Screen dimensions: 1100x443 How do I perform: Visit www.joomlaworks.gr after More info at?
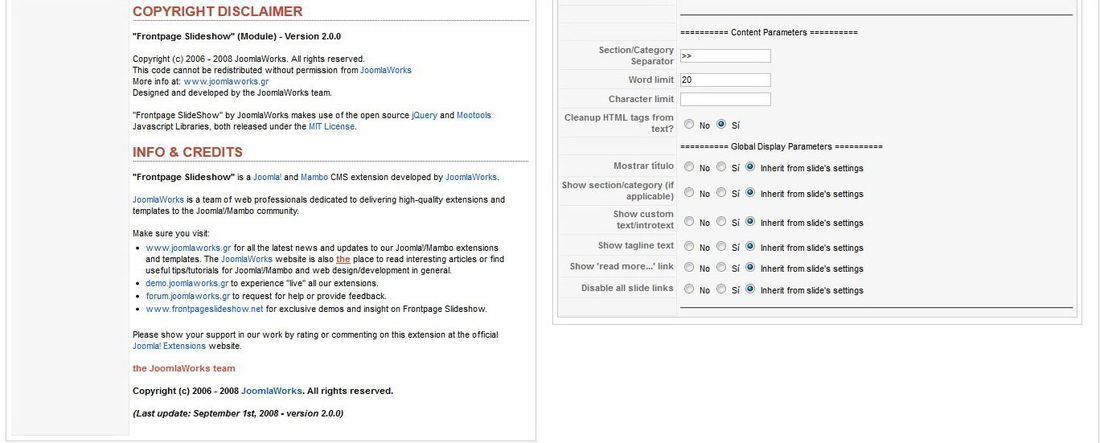tap(226, 81)
